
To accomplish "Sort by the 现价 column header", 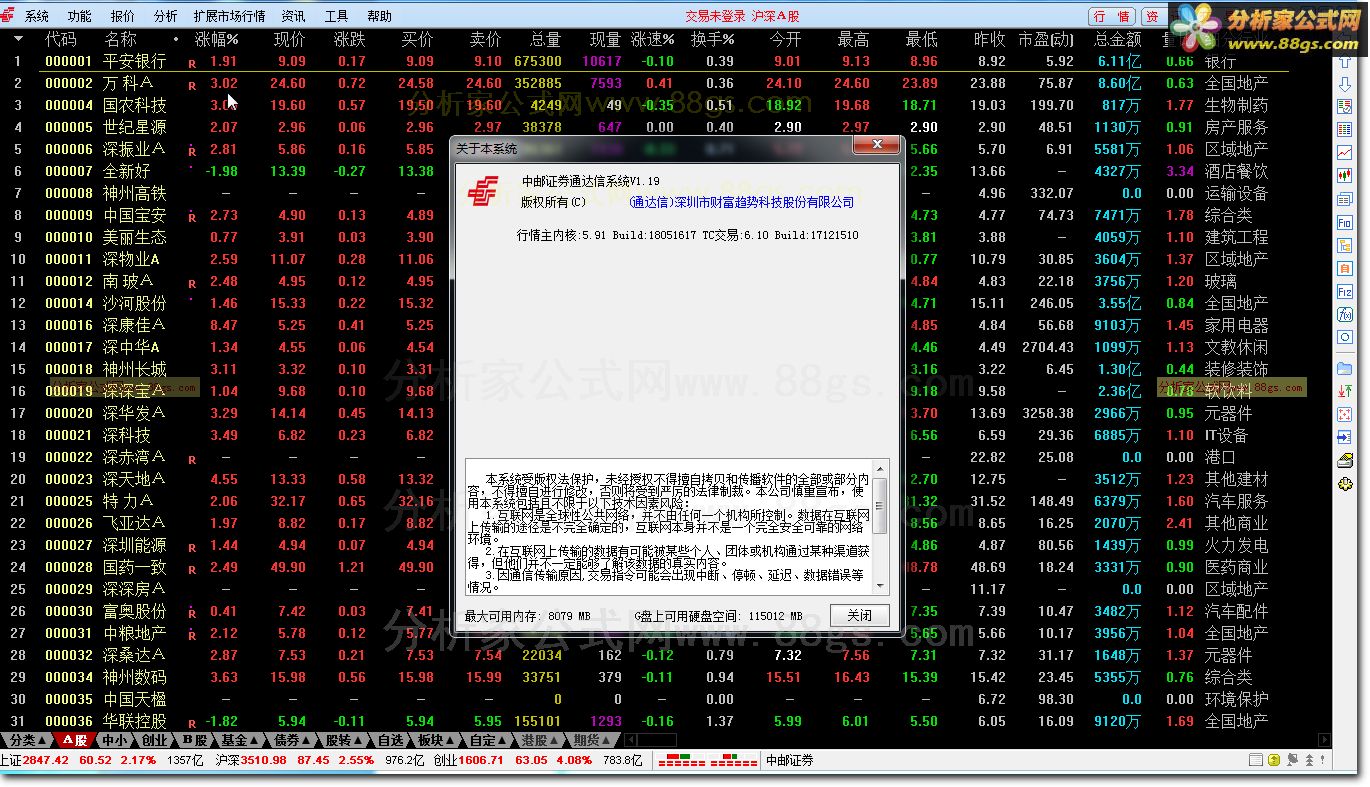I will [x=290, y=39].
